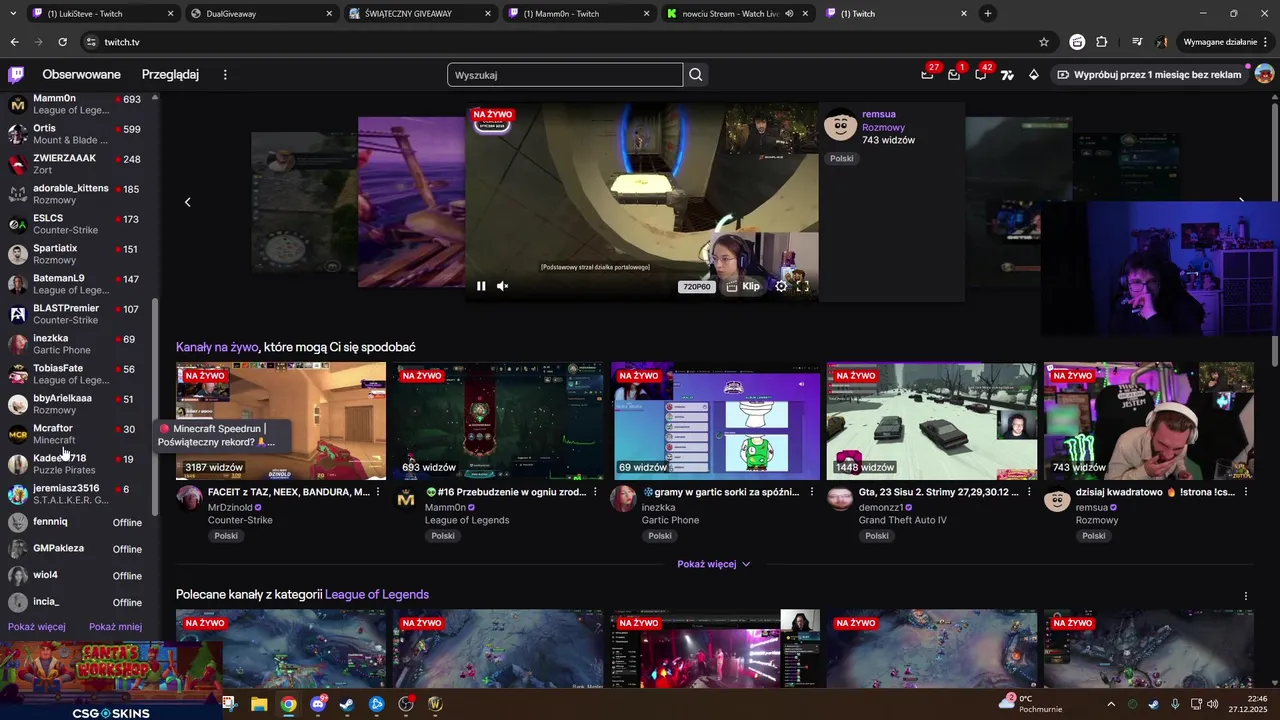Open the user avatar profile menu

[x=1264, y=75]
